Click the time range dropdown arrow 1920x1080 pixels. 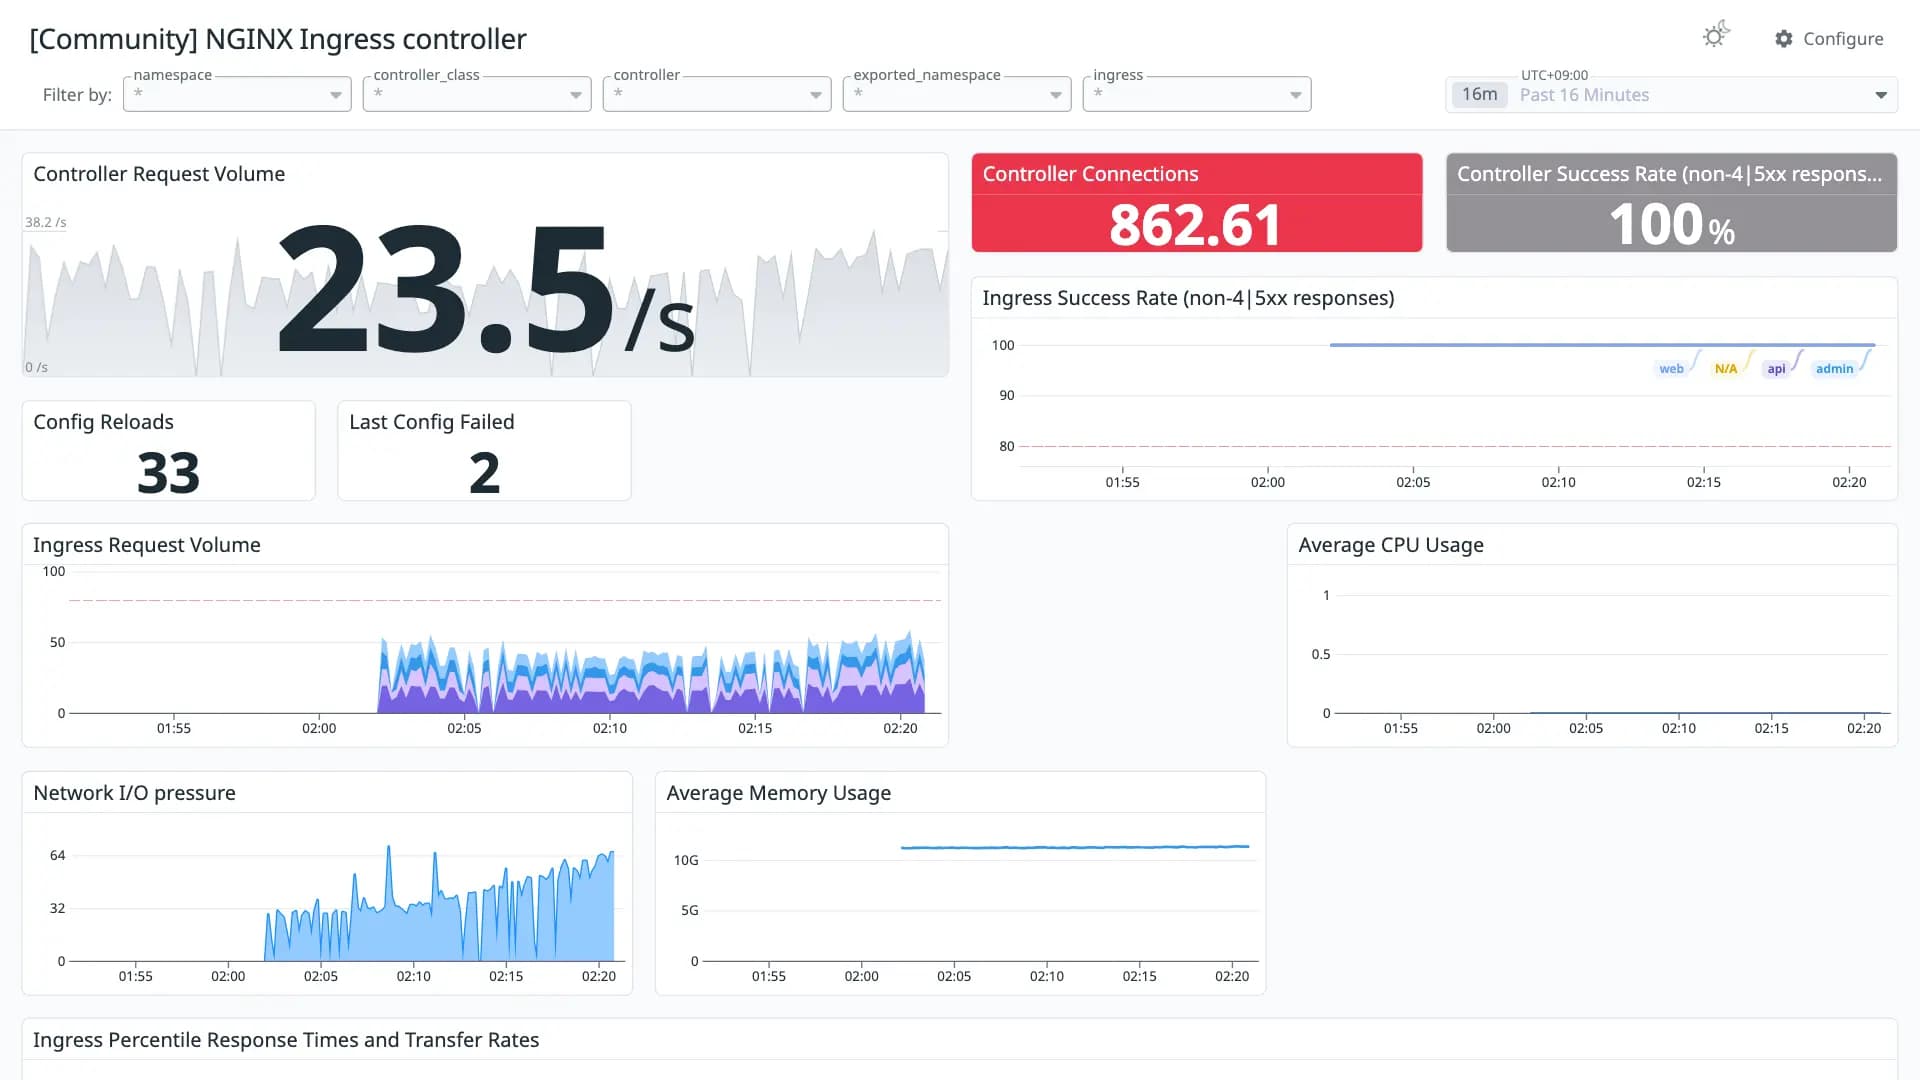point(1881,96)
